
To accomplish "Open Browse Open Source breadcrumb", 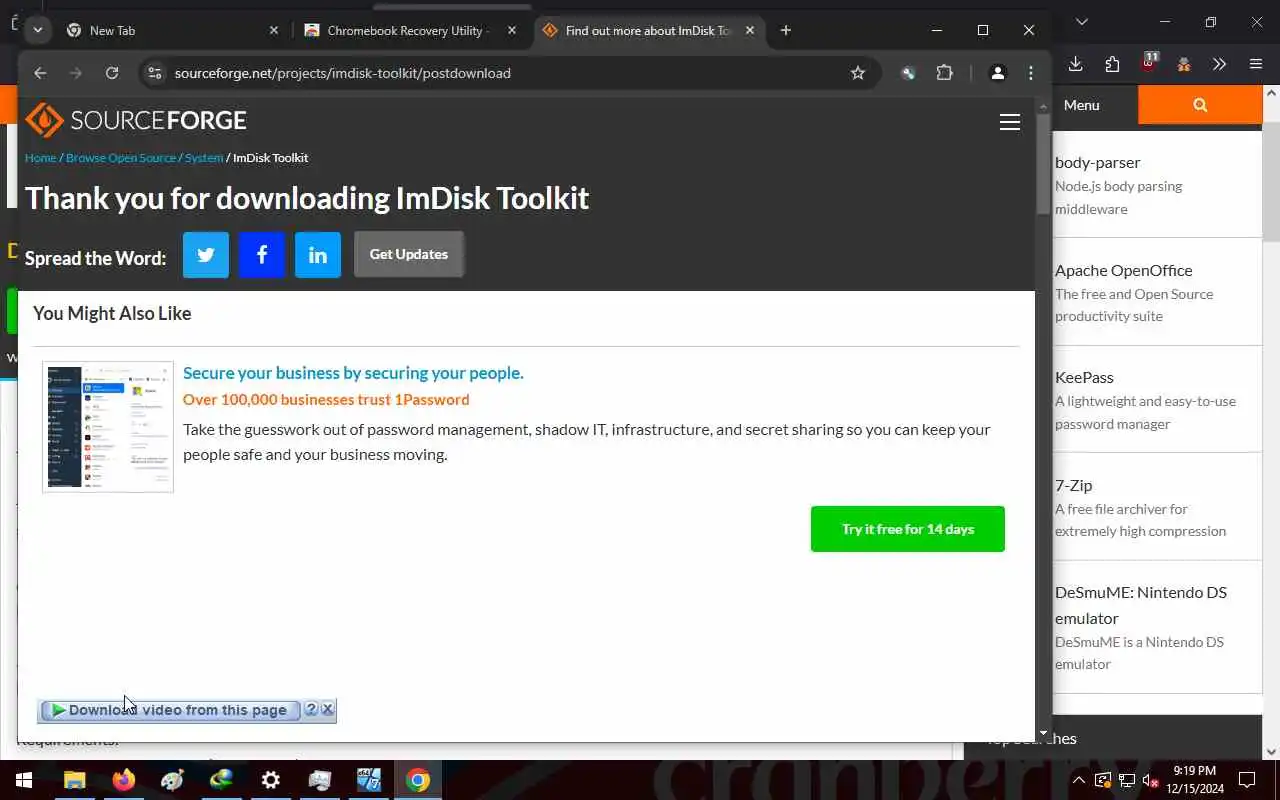I will point(121,158).
